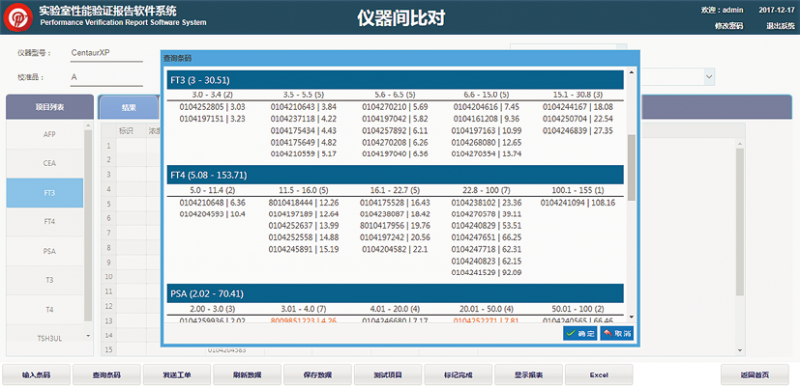Click the red company logo icon
The height and width of the screenshot is (387, 800).
coord(18,17)
